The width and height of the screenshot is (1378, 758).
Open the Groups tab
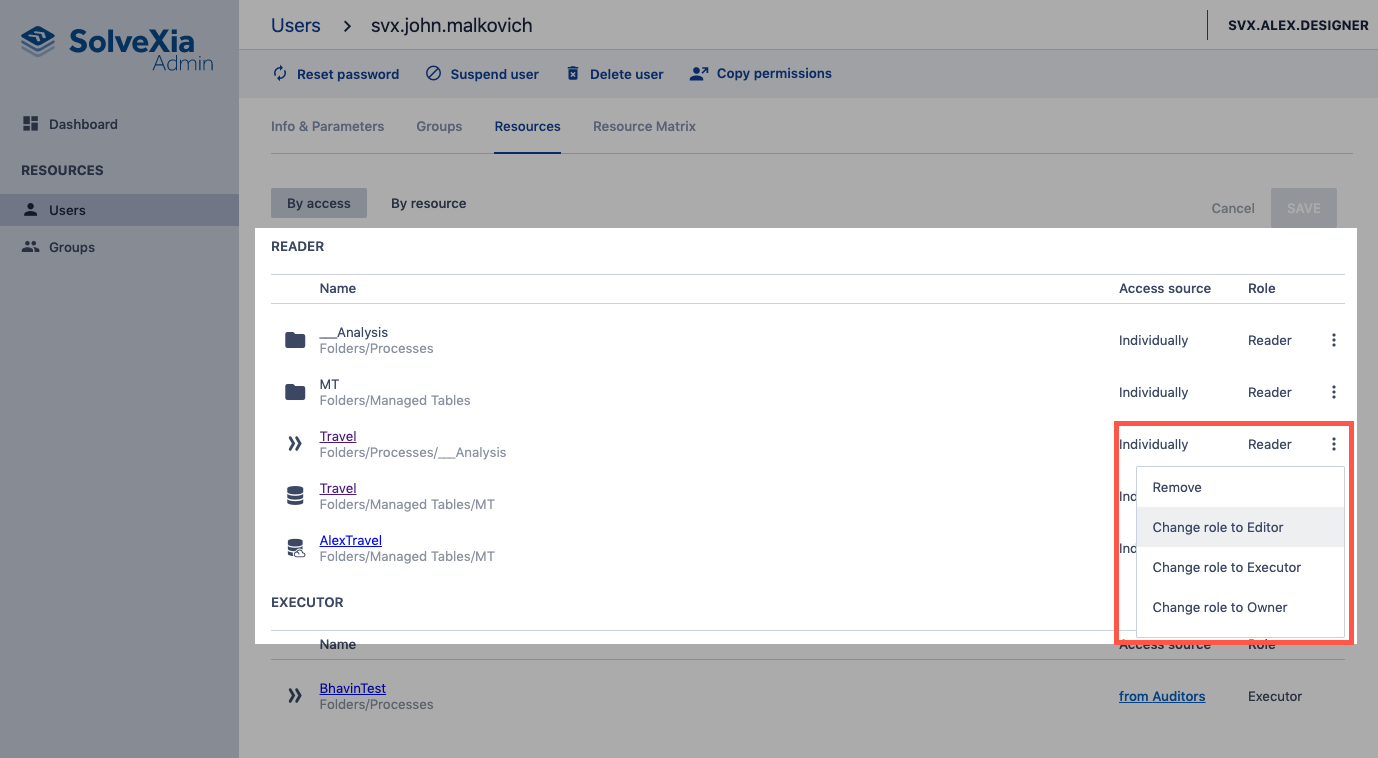point(439,126)
